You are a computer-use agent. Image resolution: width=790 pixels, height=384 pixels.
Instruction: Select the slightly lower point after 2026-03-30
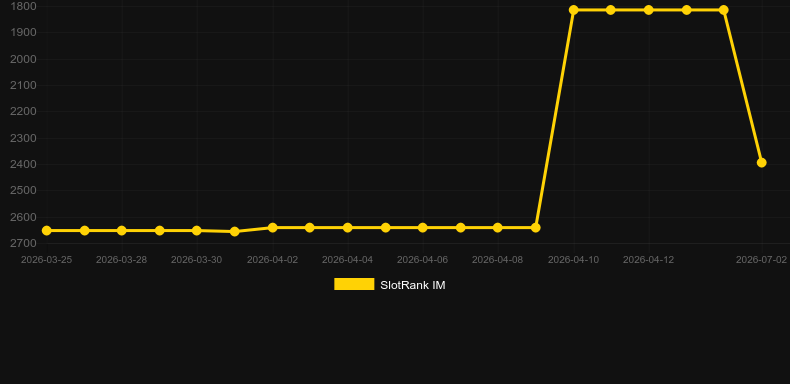234,231
